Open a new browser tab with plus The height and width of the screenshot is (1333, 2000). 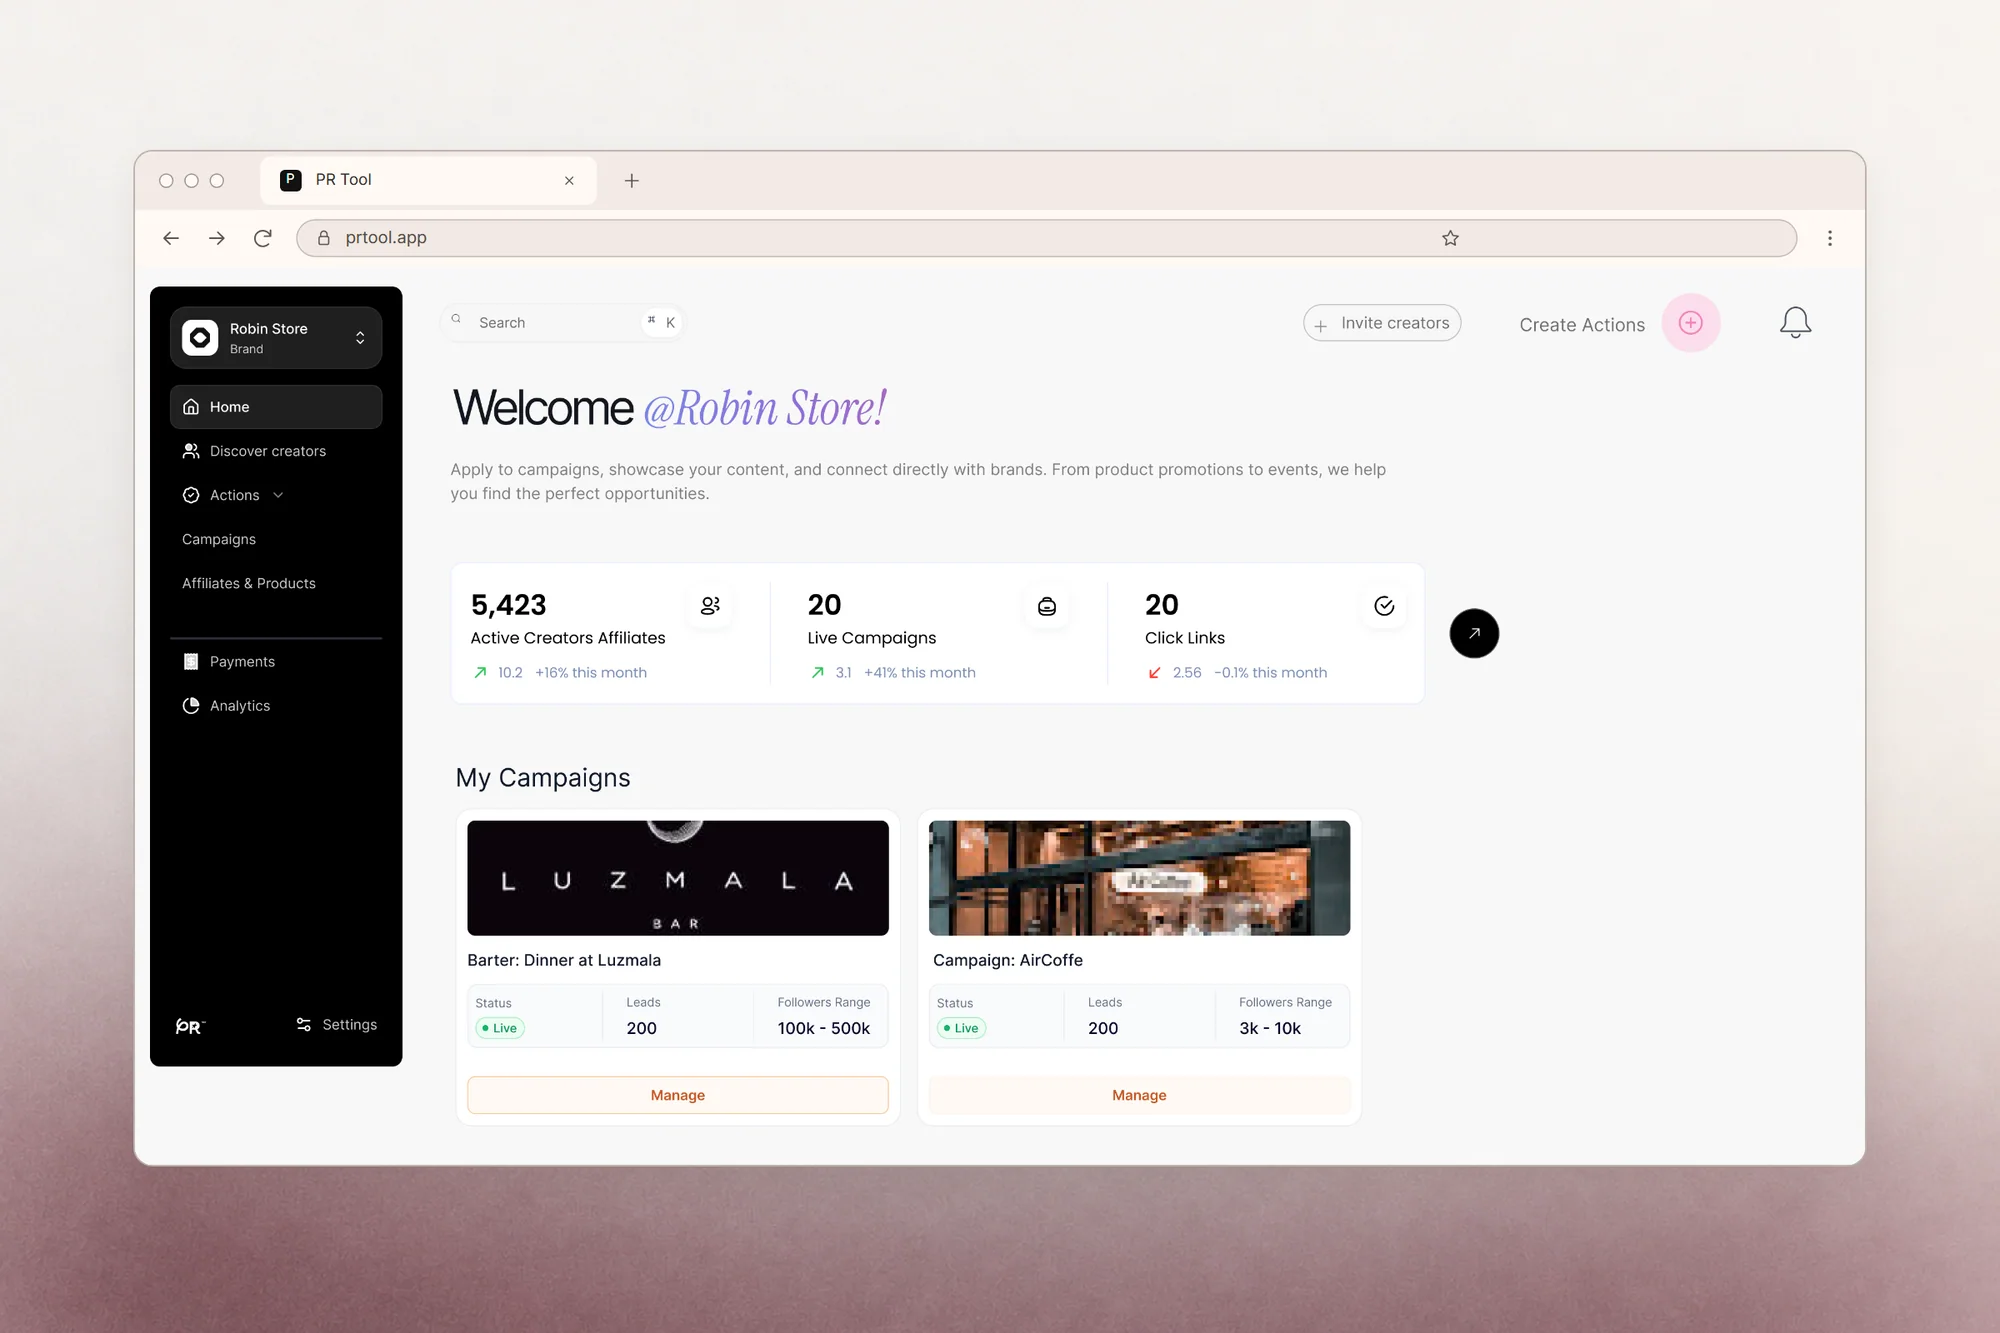pos(632,181)
